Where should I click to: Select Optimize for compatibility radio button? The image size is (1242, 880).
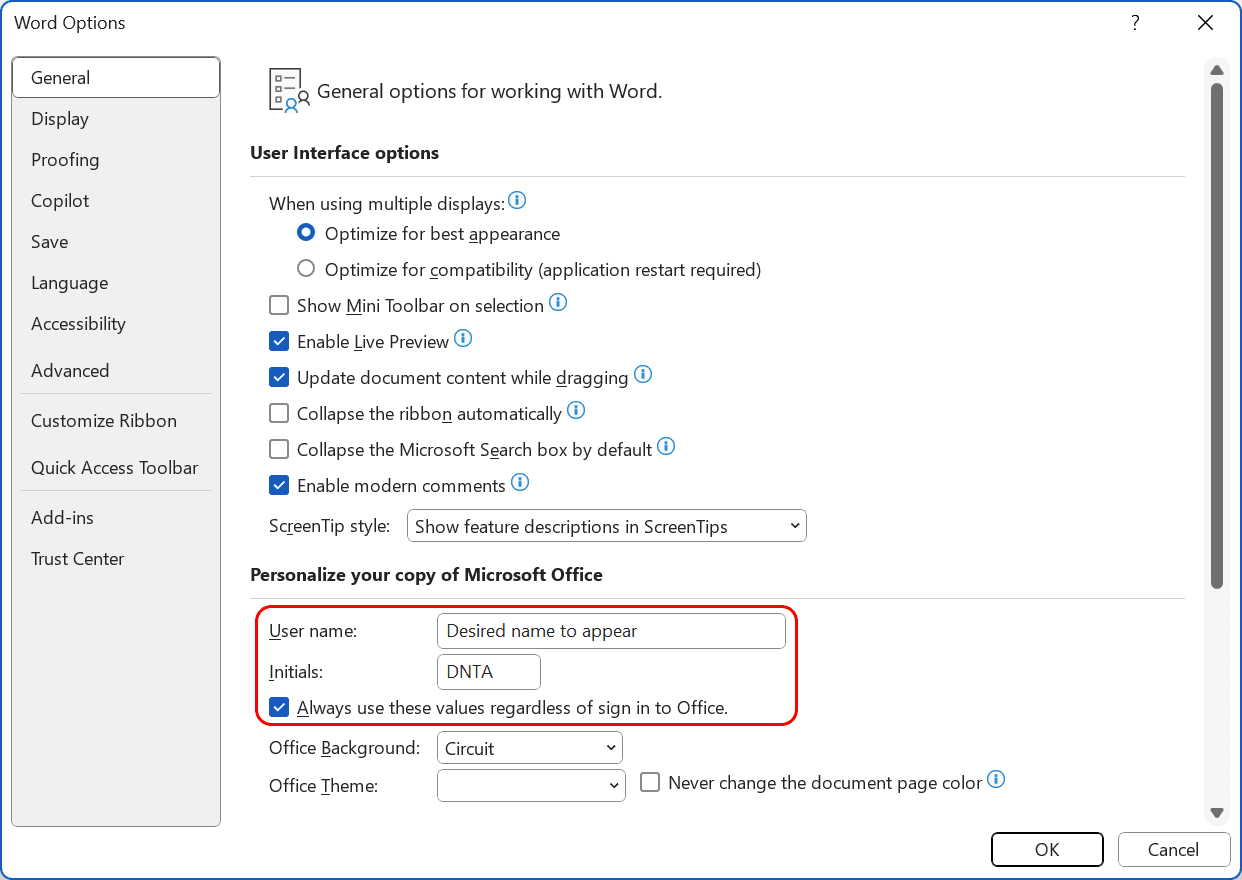pyautogui.click(x=305, y=268)
